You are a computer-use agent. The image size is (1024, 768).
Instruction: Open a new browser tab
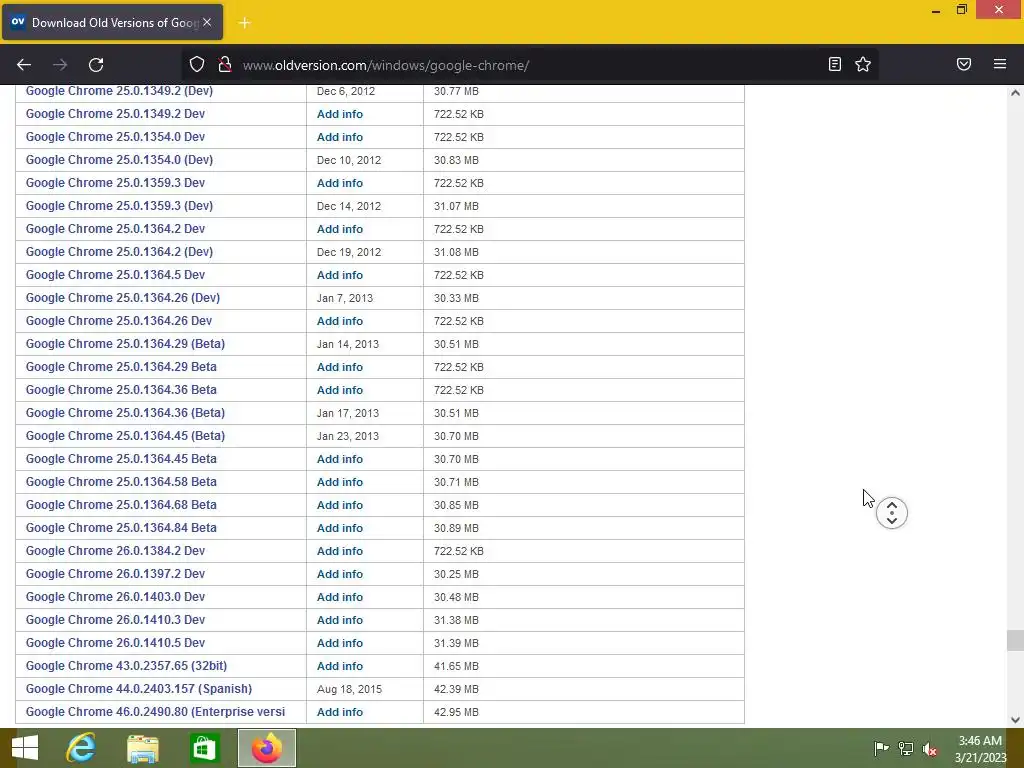tap(244, 23)
